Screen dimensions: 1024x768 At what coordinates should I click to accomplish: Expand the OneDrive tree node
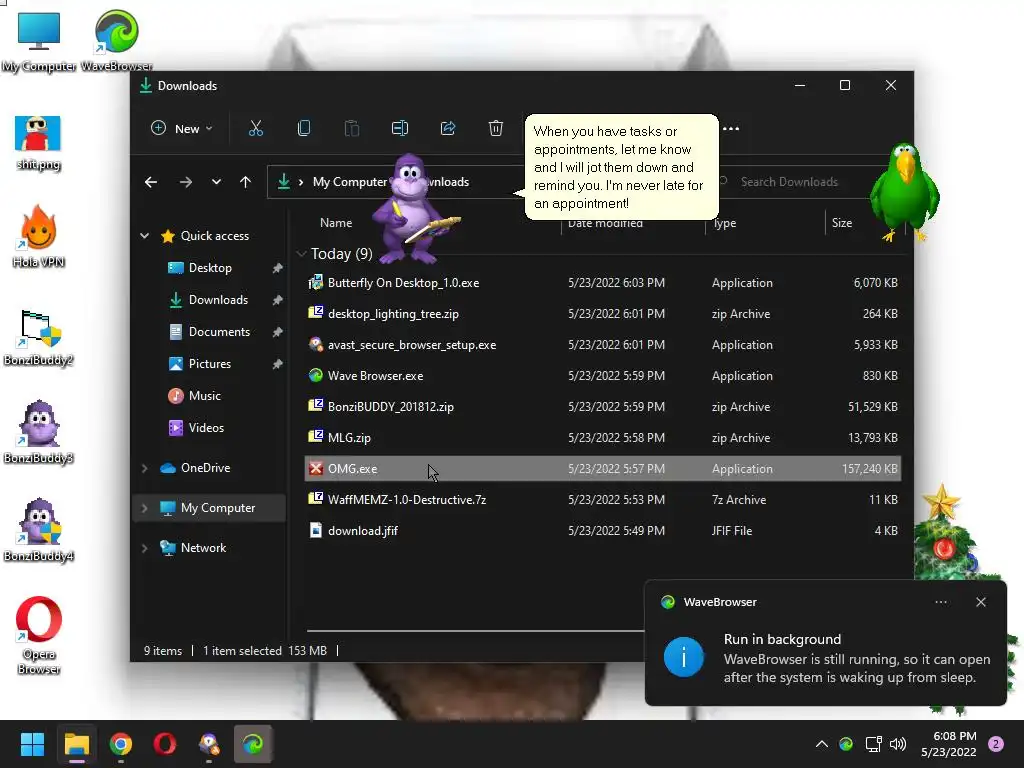(x=144, y=468)
